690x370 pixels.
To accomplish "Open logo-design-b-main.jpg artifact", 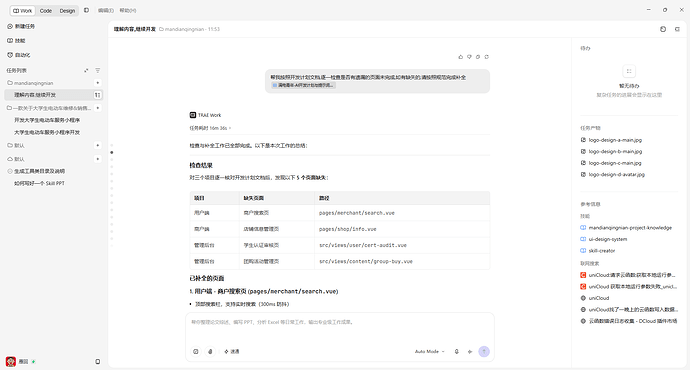I will 611,151.
